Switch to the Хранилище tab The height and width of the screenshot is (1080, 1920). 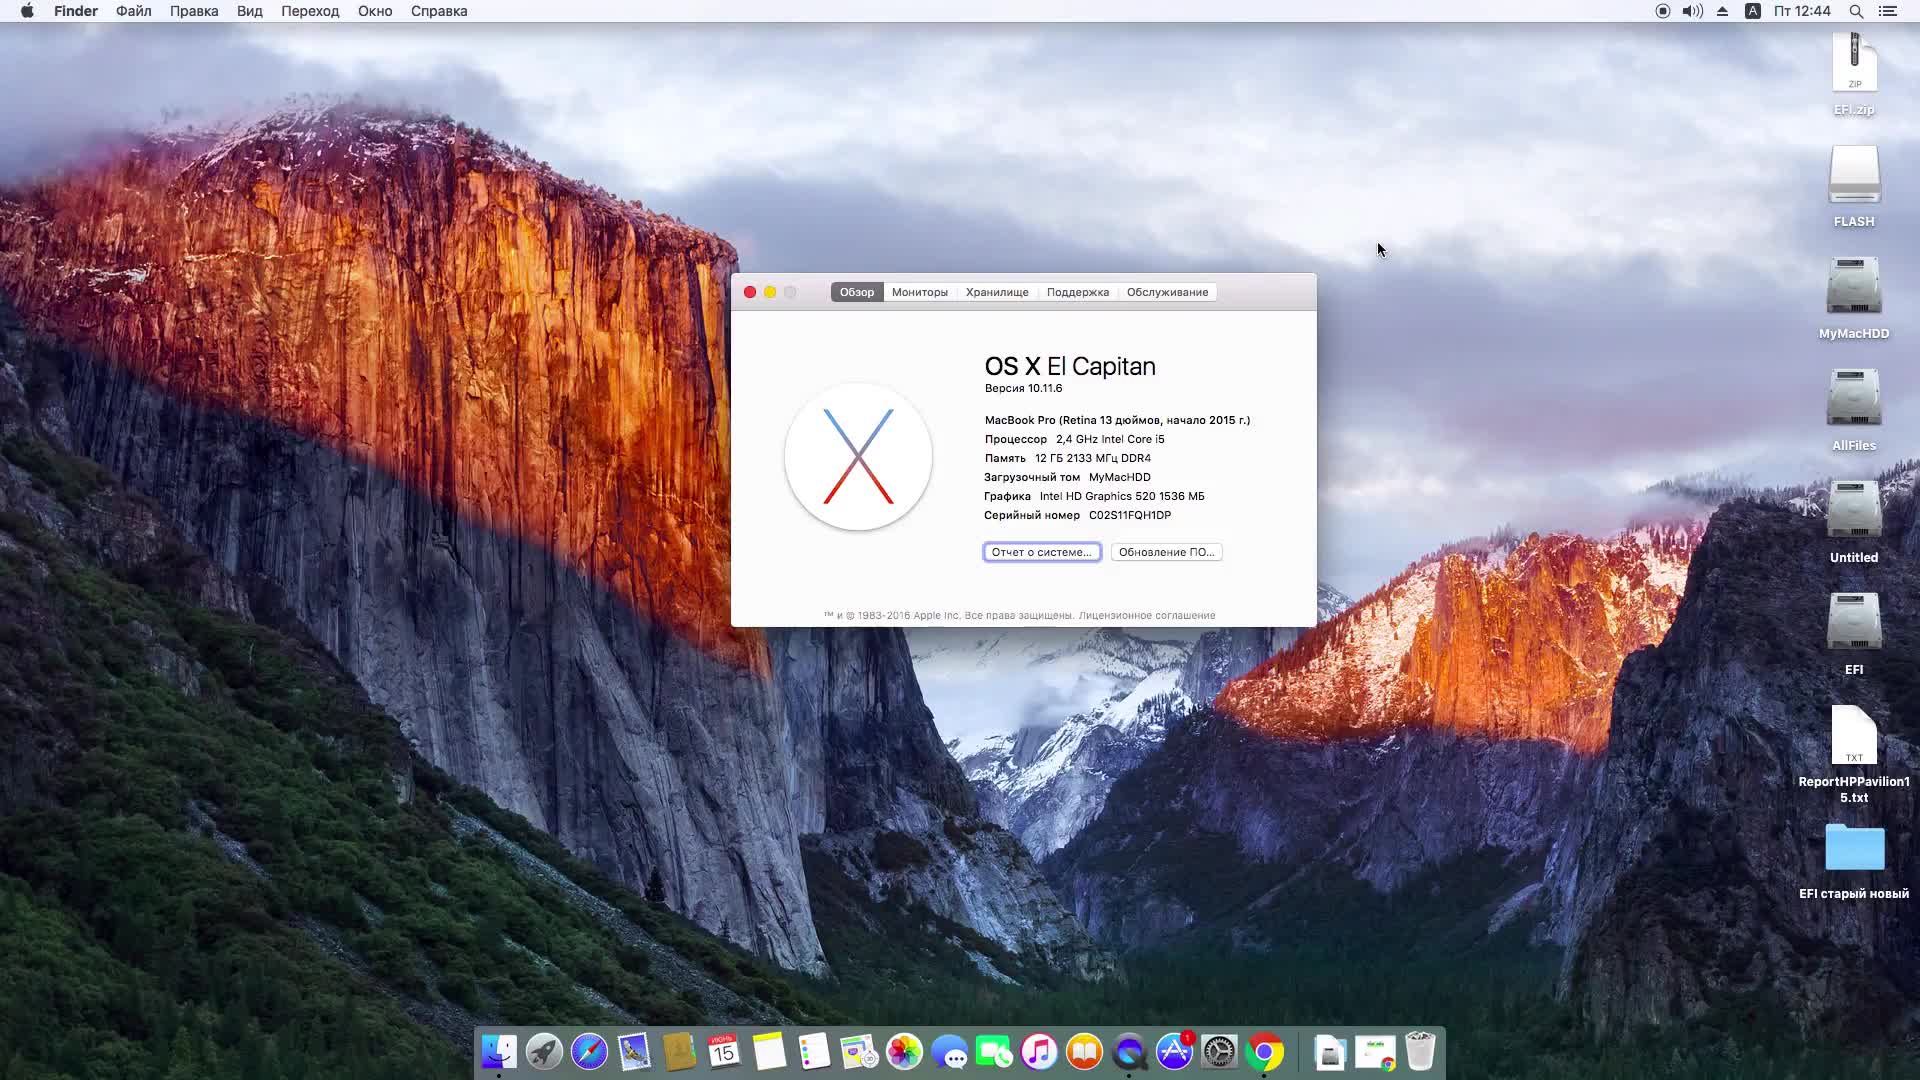pyautogui.click(x=997, y=292)
